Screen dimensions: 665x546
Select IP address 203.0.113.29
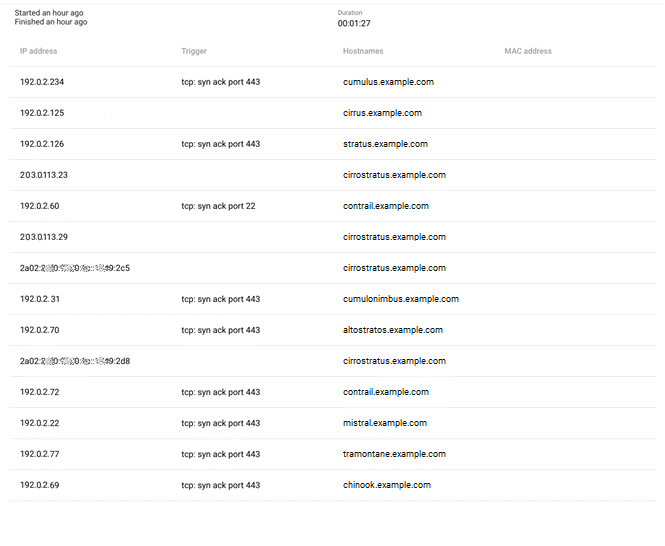tap(44, 237)
